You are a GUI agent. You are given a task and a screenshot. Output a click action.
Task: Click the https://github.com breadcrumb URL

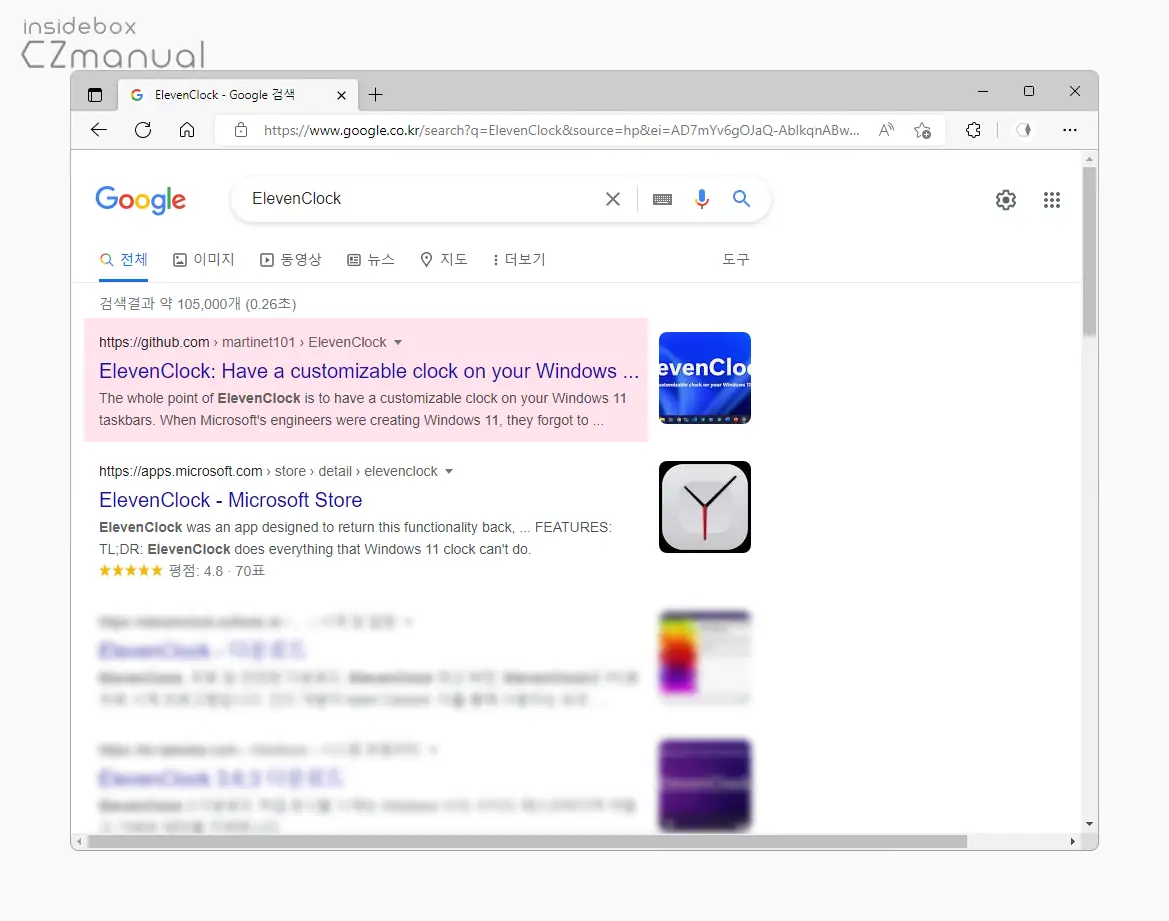(154, 342)
